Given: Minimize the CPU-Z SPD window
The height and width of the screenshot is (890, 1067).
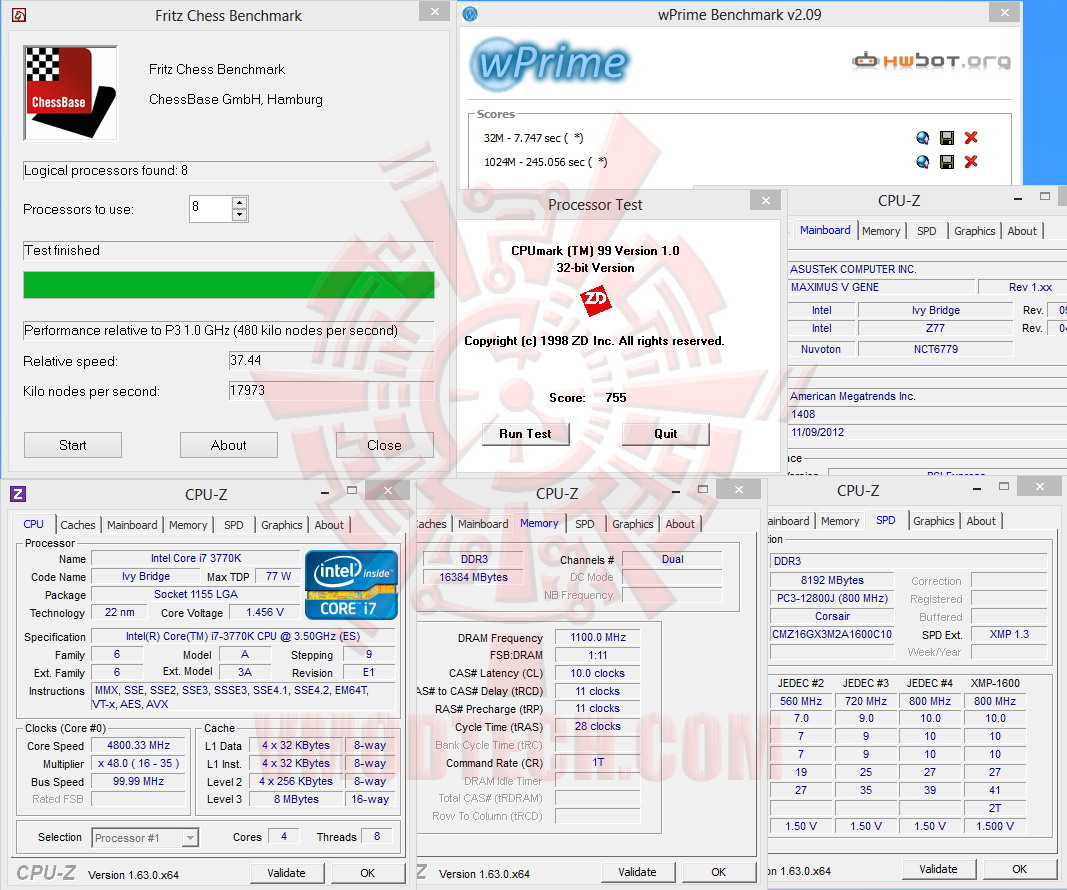Looking at the screenshot, I should coord(977,489).
